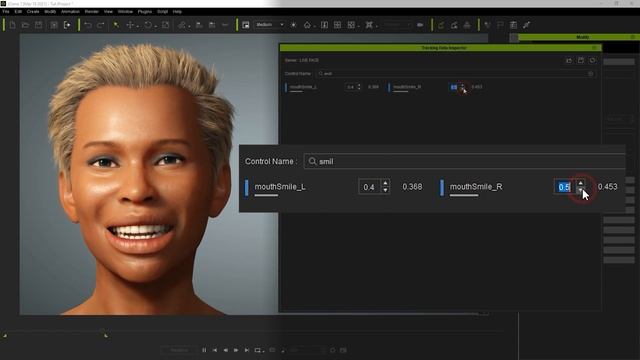Click the pause icon in playback bar
The height and width of the screenshot is (360, 640).
tap(204, 350)
